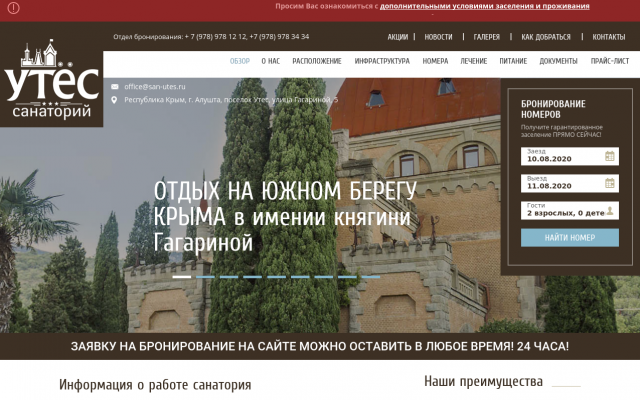This screenshot has width=640, height=400.
Task: Select the first white slider indicator
Action: pyautogui.click(x=182, y=277)
